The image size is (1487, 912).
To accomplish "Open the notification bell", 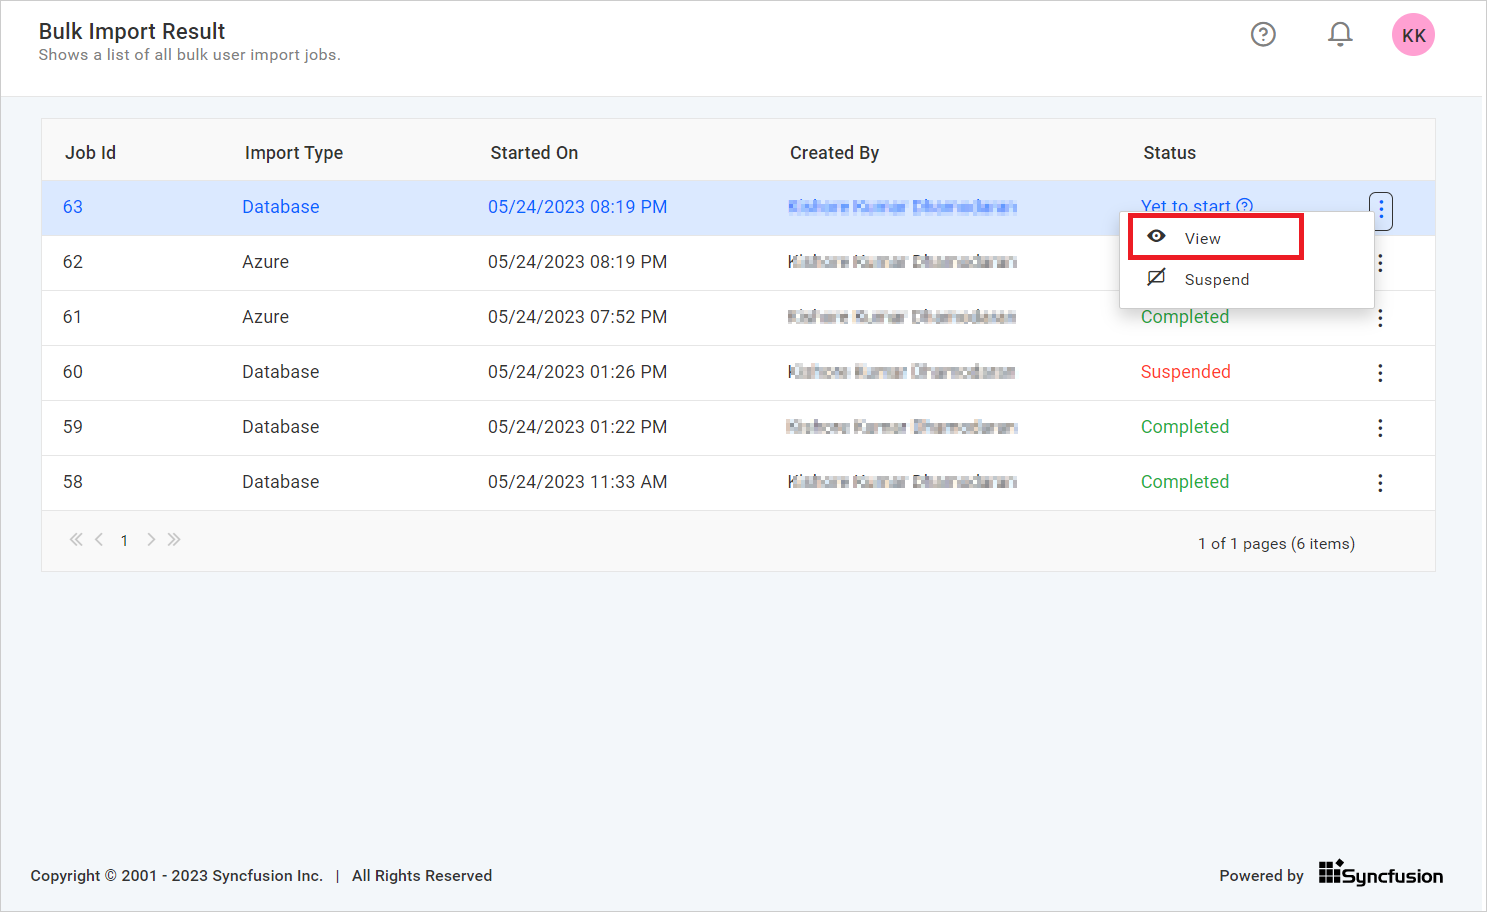I will pos(1340,33).
